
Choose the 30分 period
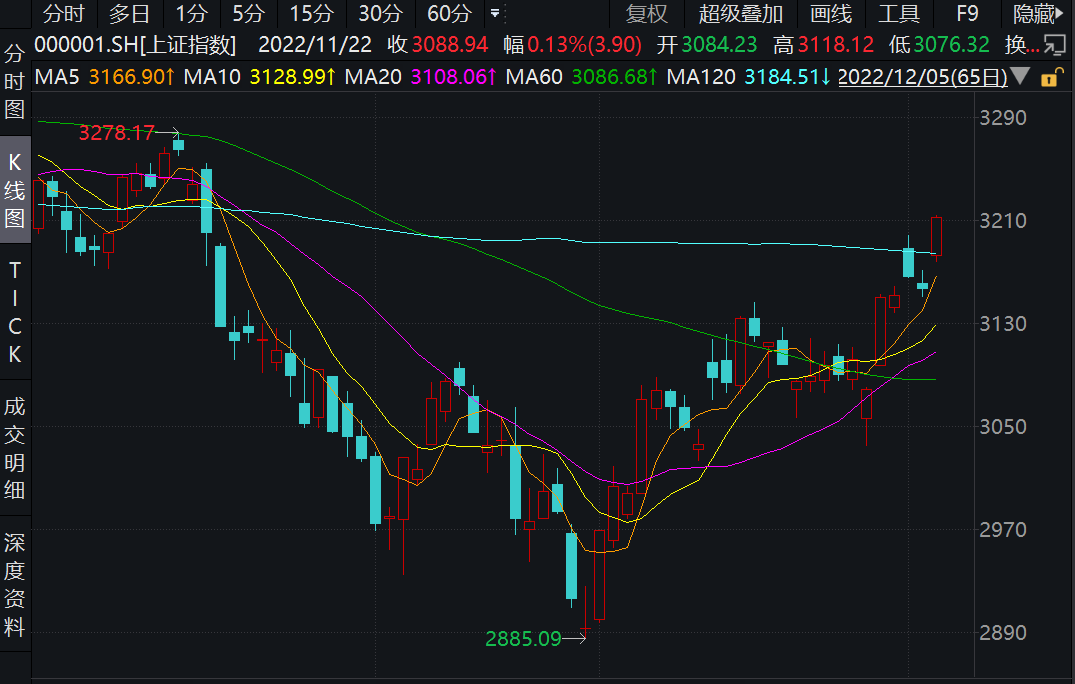(381, 14)
